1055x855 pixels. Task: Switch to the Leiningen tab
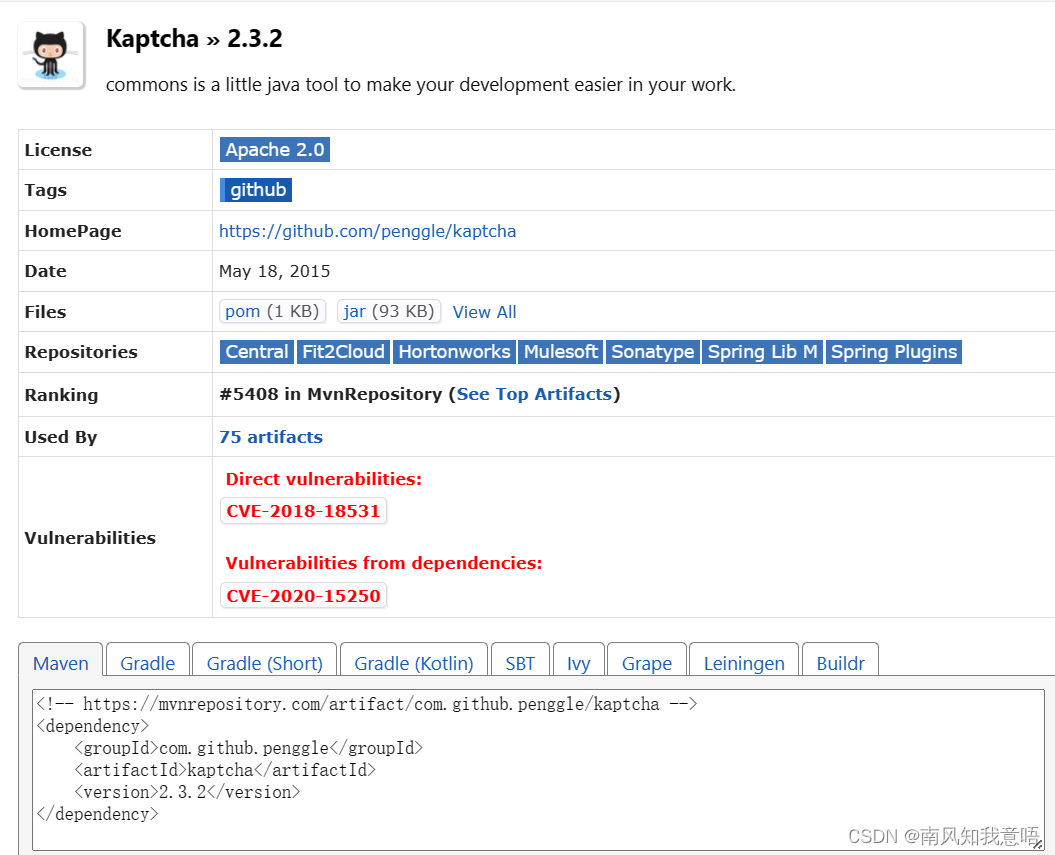[743, 663]
